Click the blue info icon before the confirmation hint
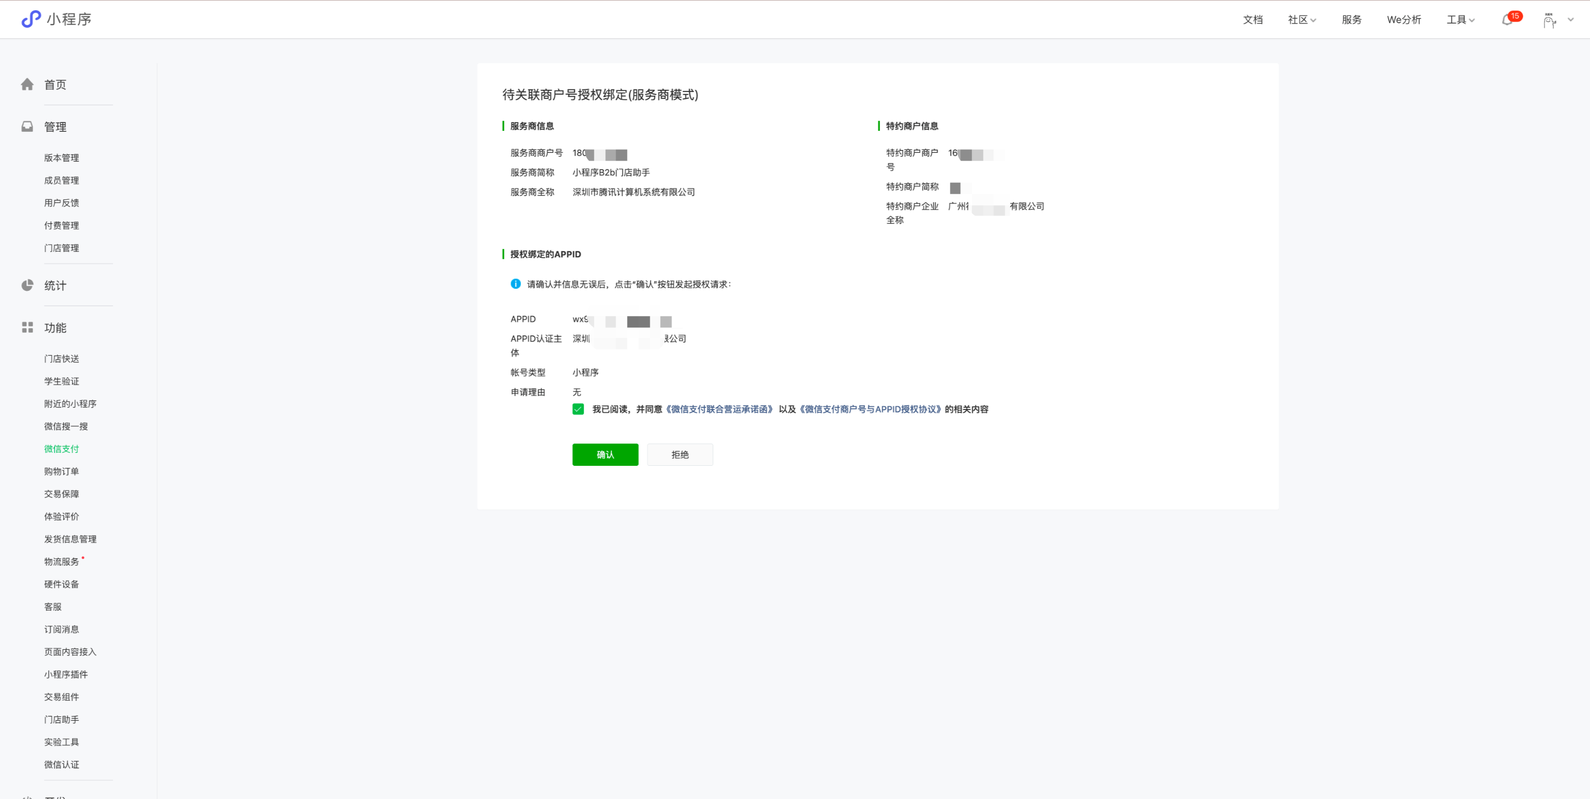Screen dimensions: 1590x799 [516, 284]
